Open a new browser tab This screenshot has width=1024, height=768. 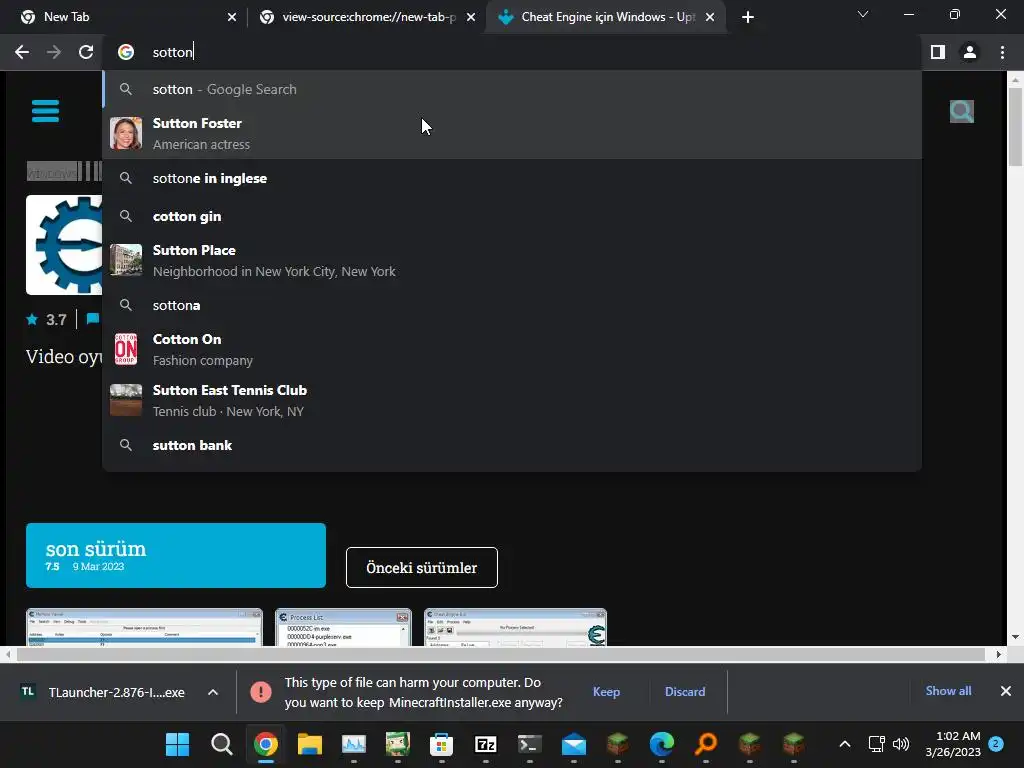[x=748, y=17]
